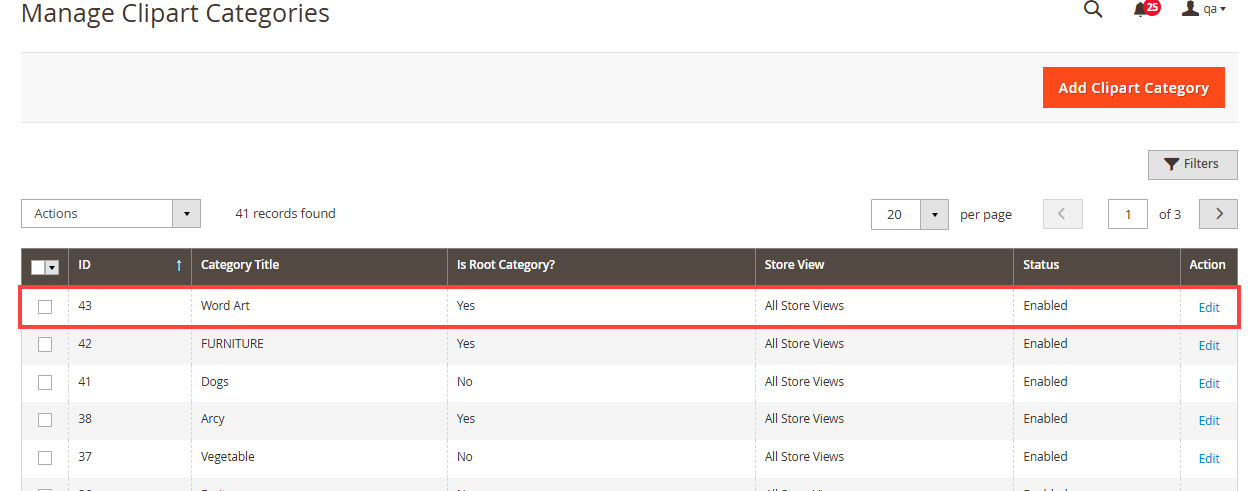
Task: Open the per page count dropdown arrow
Action: tap(934, 214)
